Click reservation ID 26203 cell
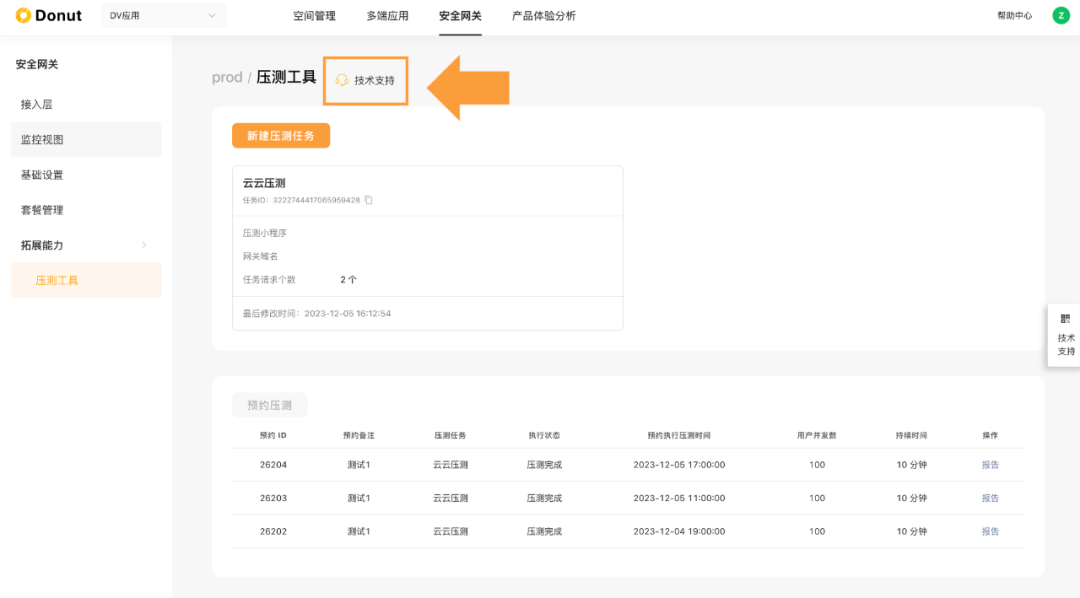This screenshot has width=1080, height=598. click(x=273, y=498)
